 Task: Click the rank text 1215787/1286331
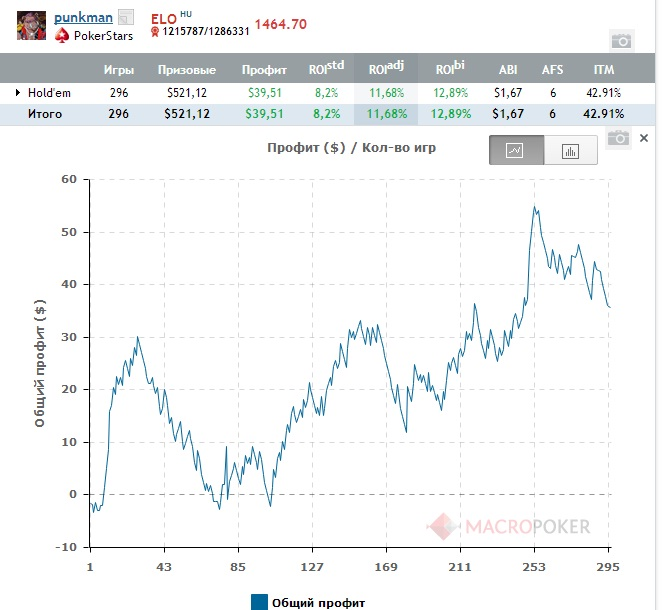pyautogui.click(x=206, y=32)
